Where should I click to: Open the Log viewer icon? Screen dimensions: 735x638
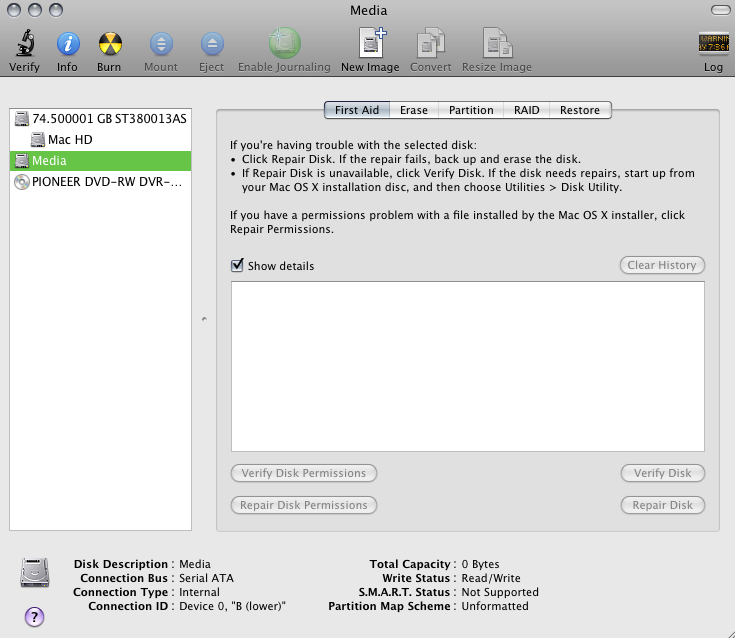point(713,43)
